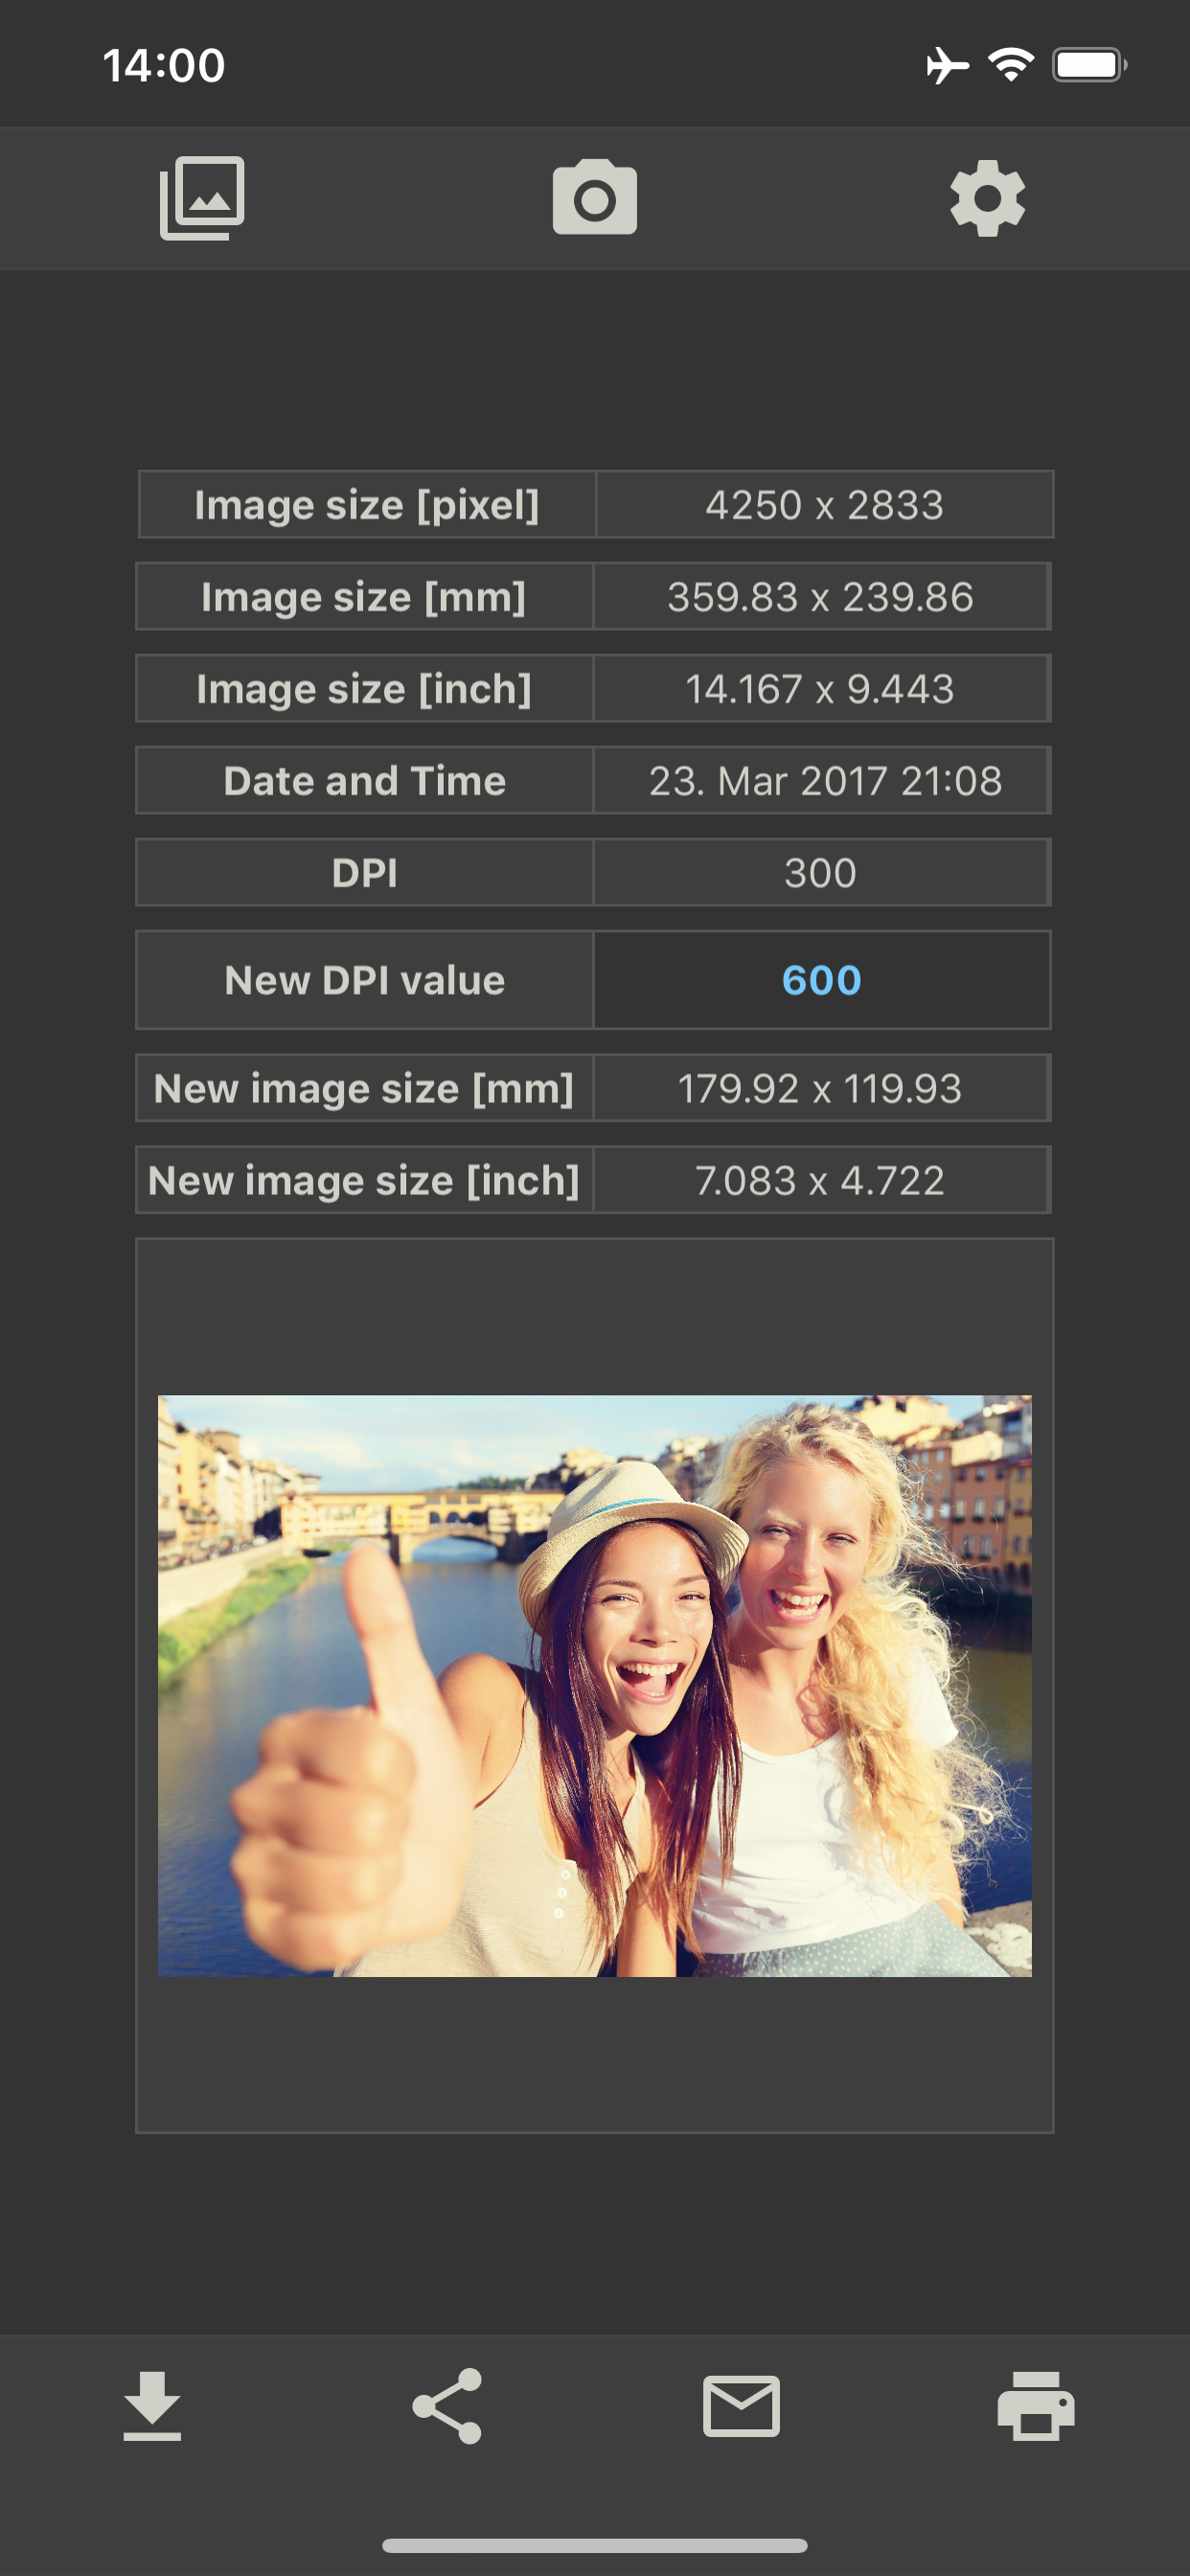Tap the email envelope icon
Image resolution: width=1190 pixels, height=2576 pixels.
pyautogui.click(x=741, y=2406)
